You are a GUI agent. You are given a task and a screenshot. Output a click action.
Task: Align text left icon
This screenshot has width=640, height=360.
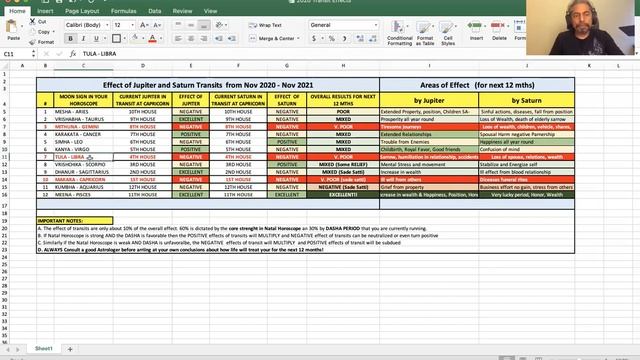pyautogui.click(x=178, y=38)
